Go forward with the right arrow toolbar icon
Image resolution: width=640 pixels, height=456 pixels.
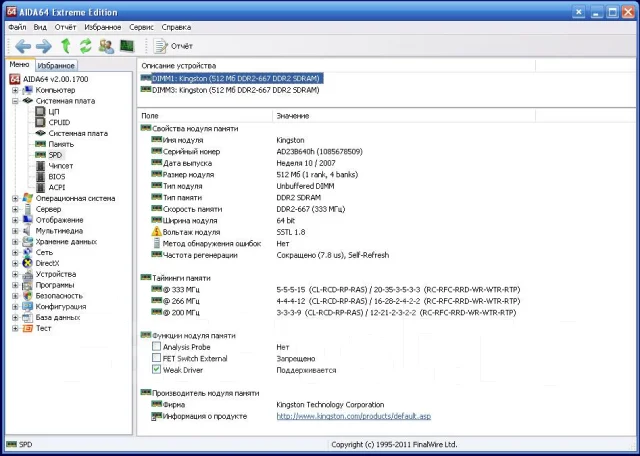tap(44, 46)
